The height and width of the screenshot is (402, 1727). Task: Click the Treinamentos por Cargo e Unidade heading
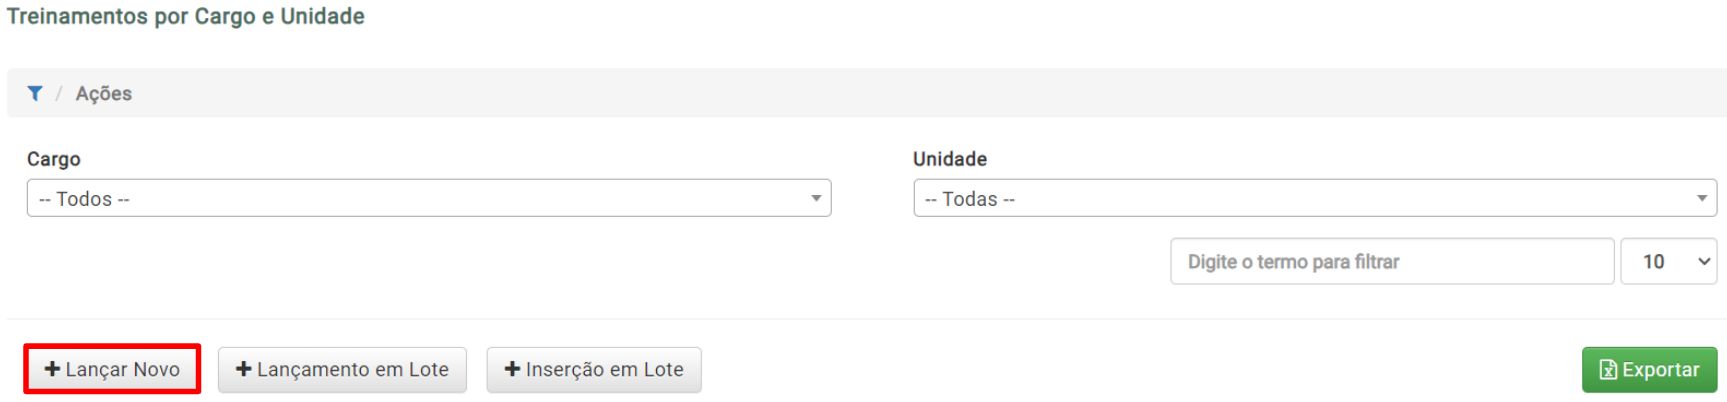coord(186,16)
